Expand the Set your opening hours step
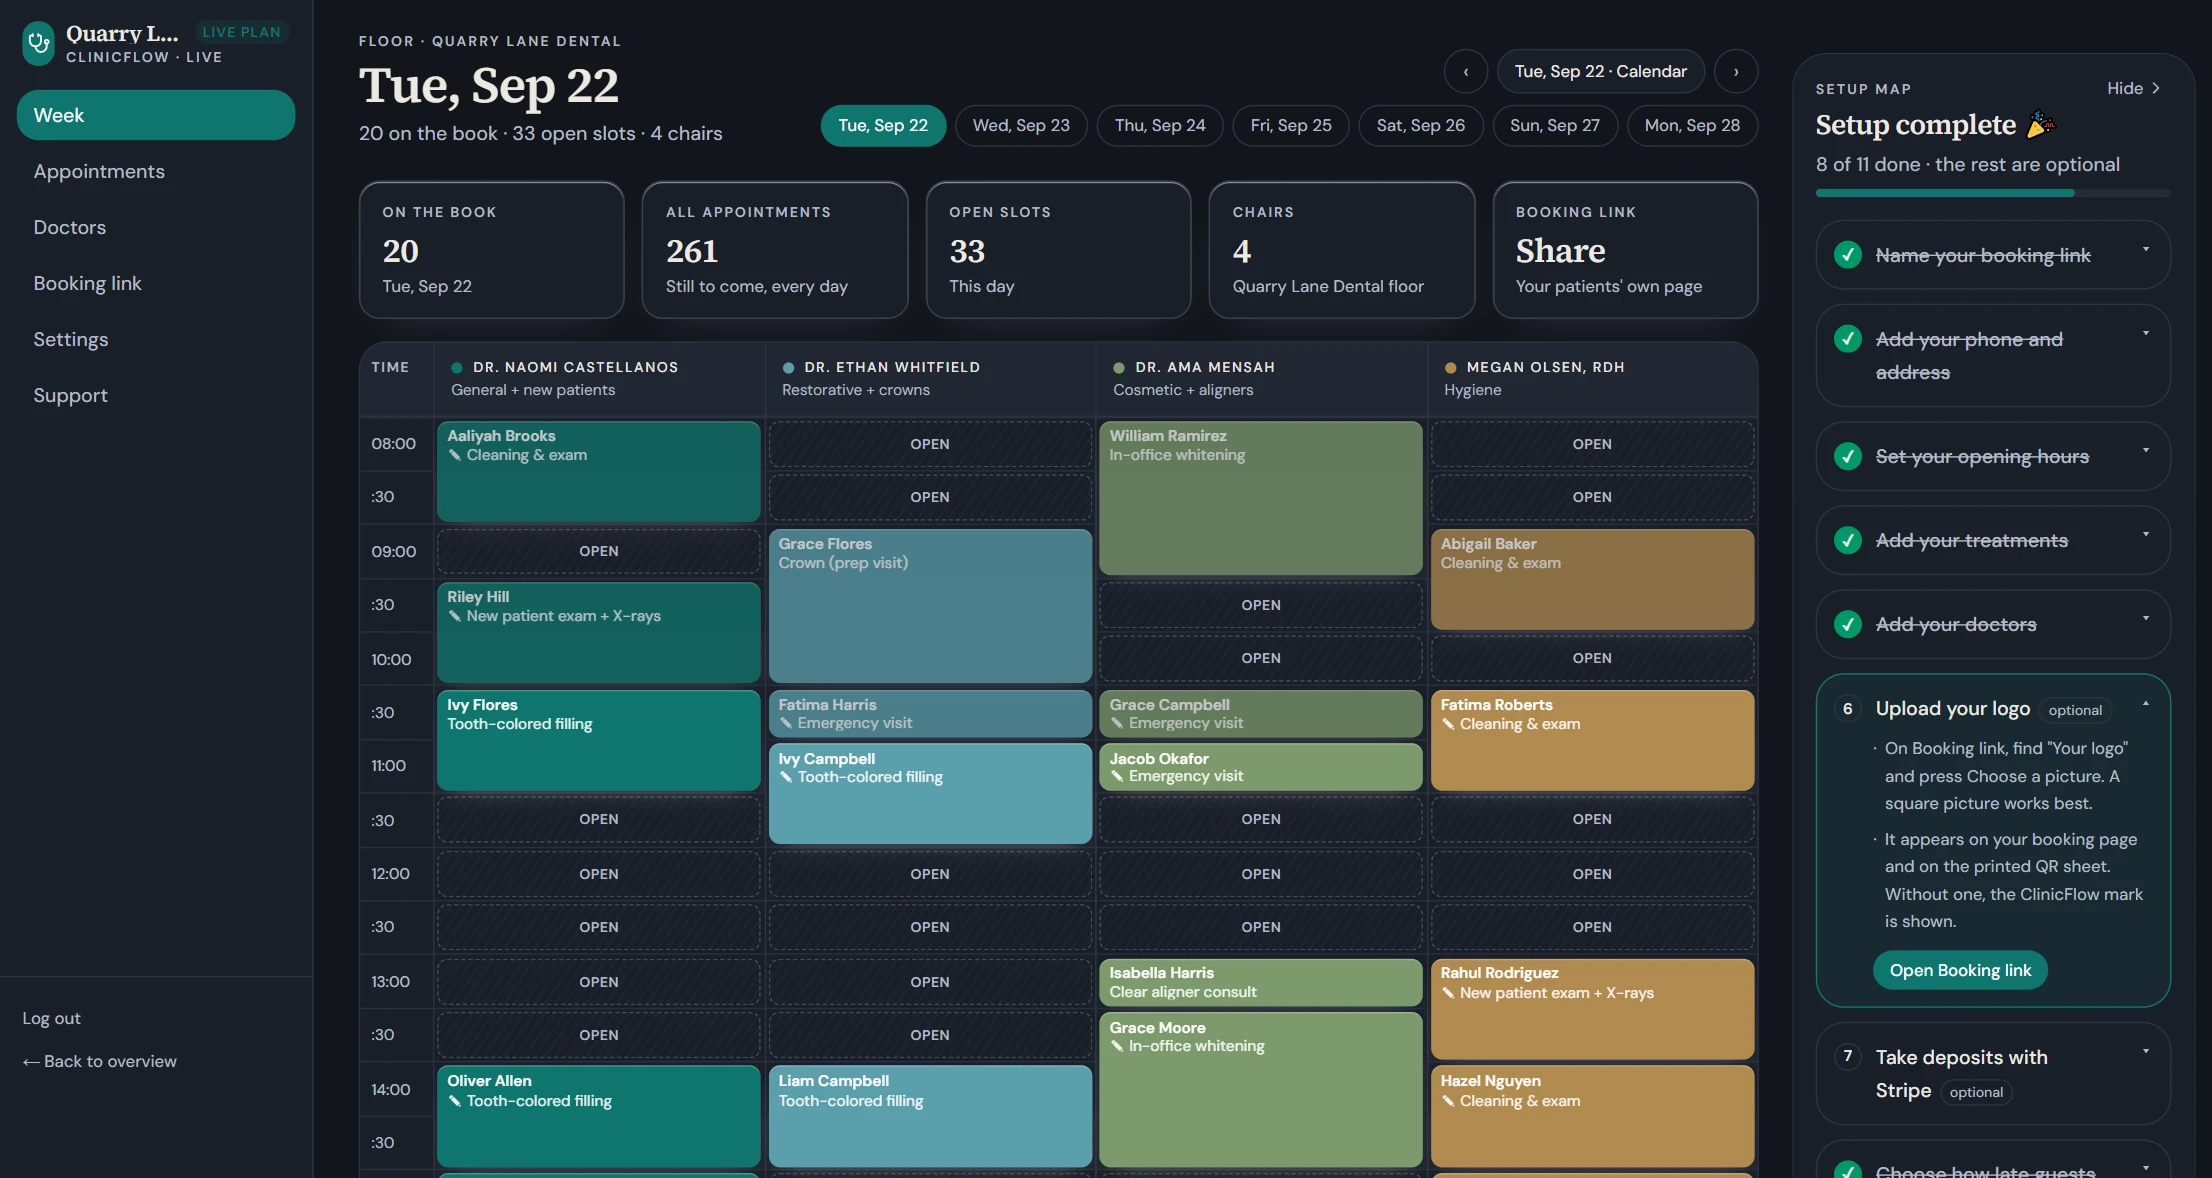2212x1178 pixels. (2145, 450)
